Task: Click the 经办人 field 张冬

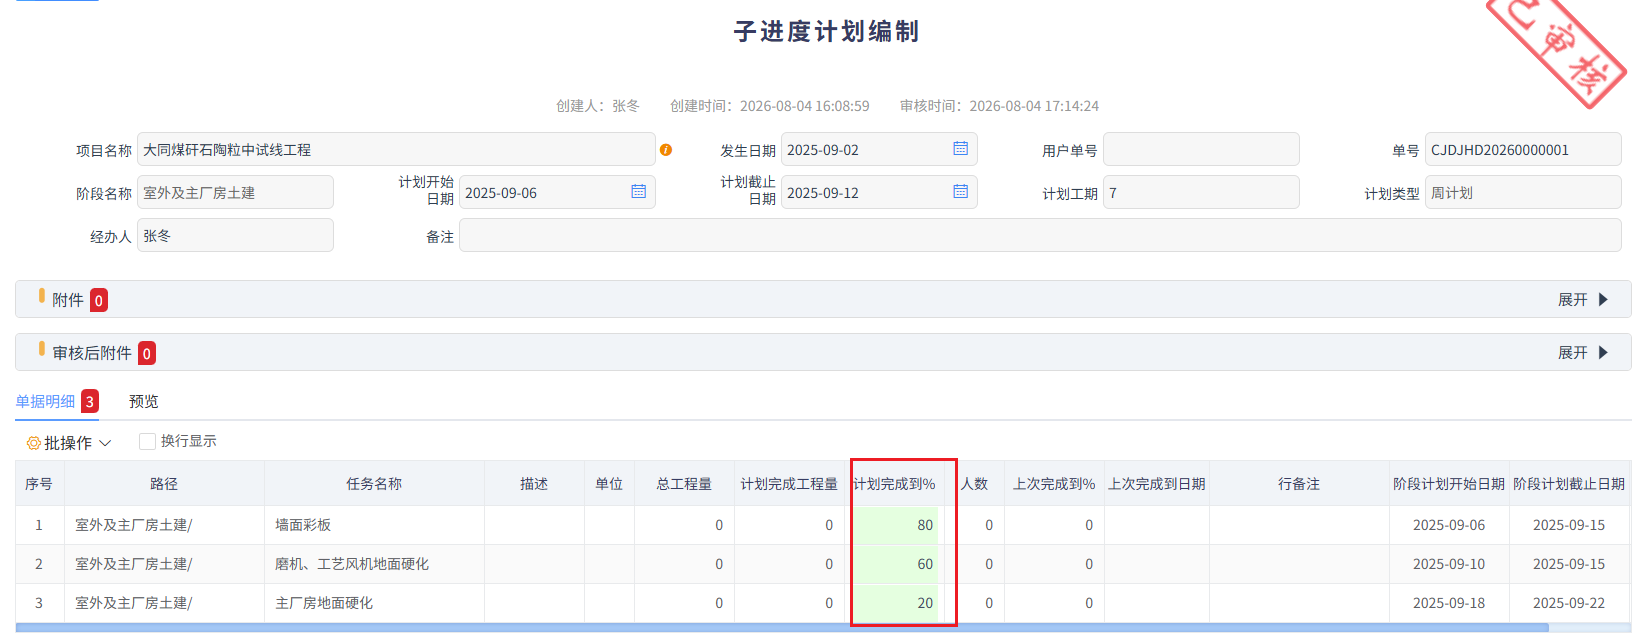Action: point(235,236)
